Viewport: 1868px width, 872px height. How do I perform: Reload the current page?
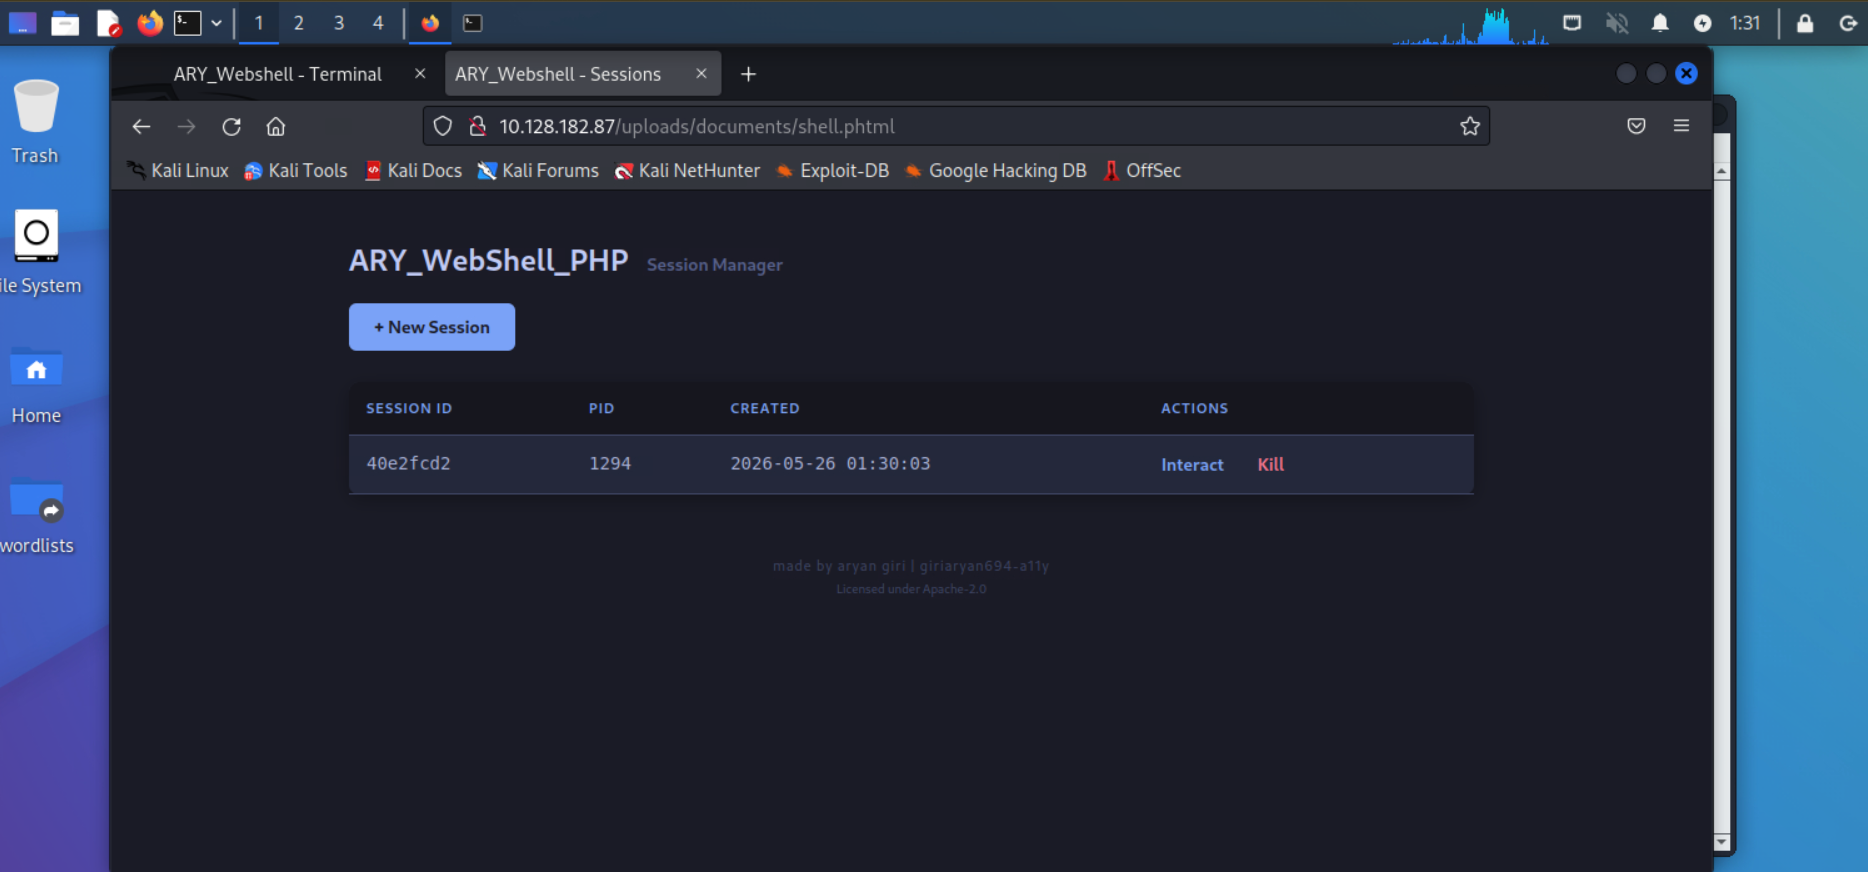coord(231,126)
